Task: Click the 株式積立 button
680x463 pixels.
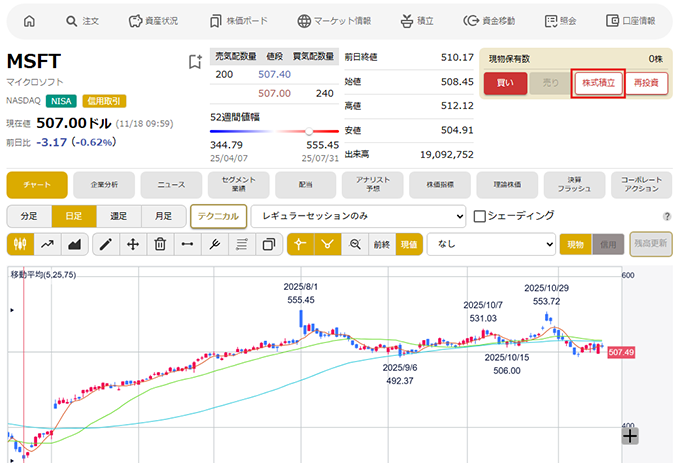Action: [x=598, y=83]
